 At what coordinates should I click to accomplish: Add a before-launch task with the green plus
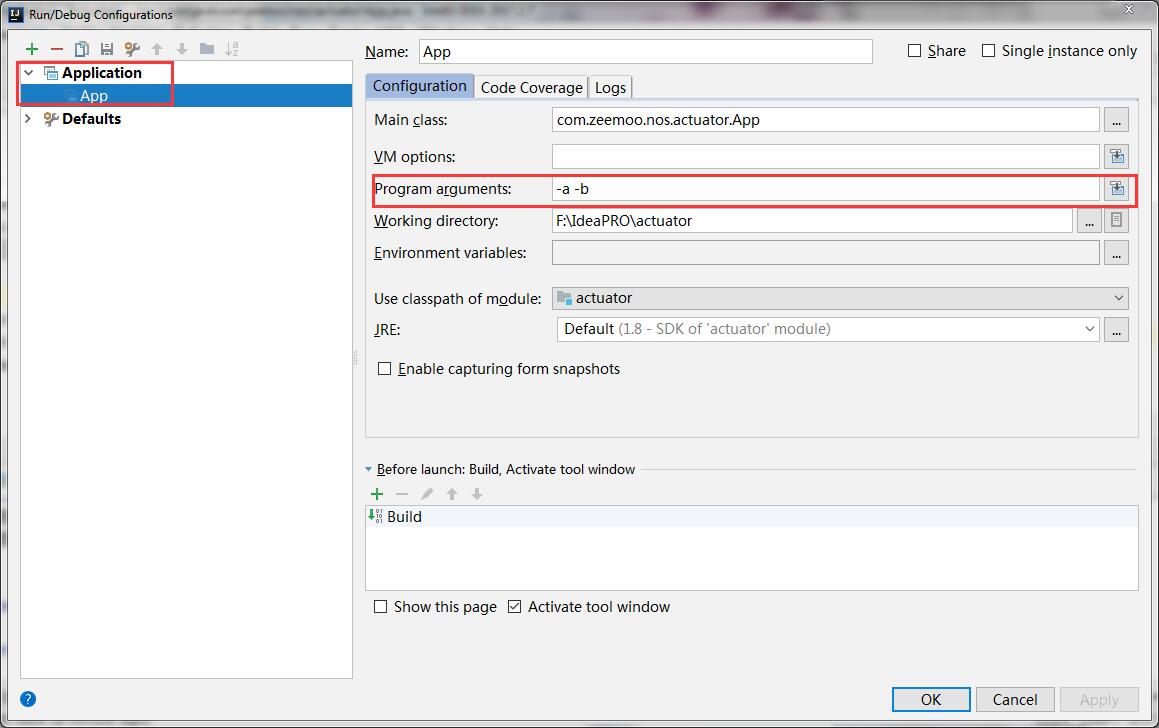[x=377, y=494]
